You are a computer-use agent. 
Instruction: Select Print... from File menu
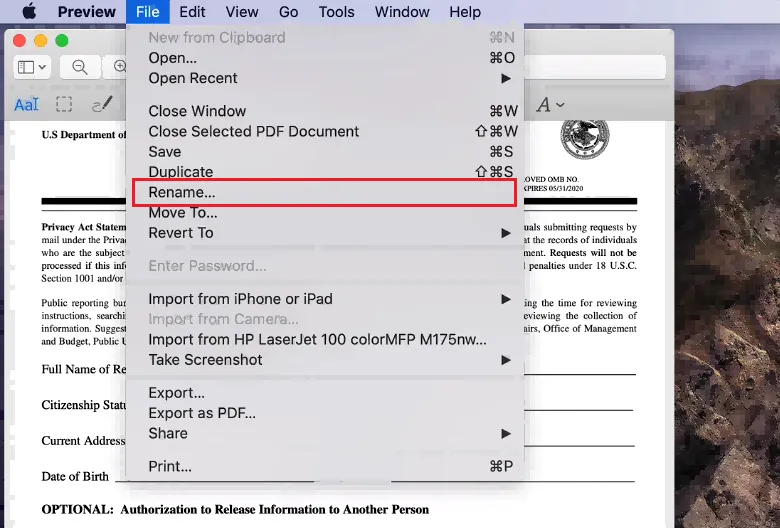click(325, 466)
